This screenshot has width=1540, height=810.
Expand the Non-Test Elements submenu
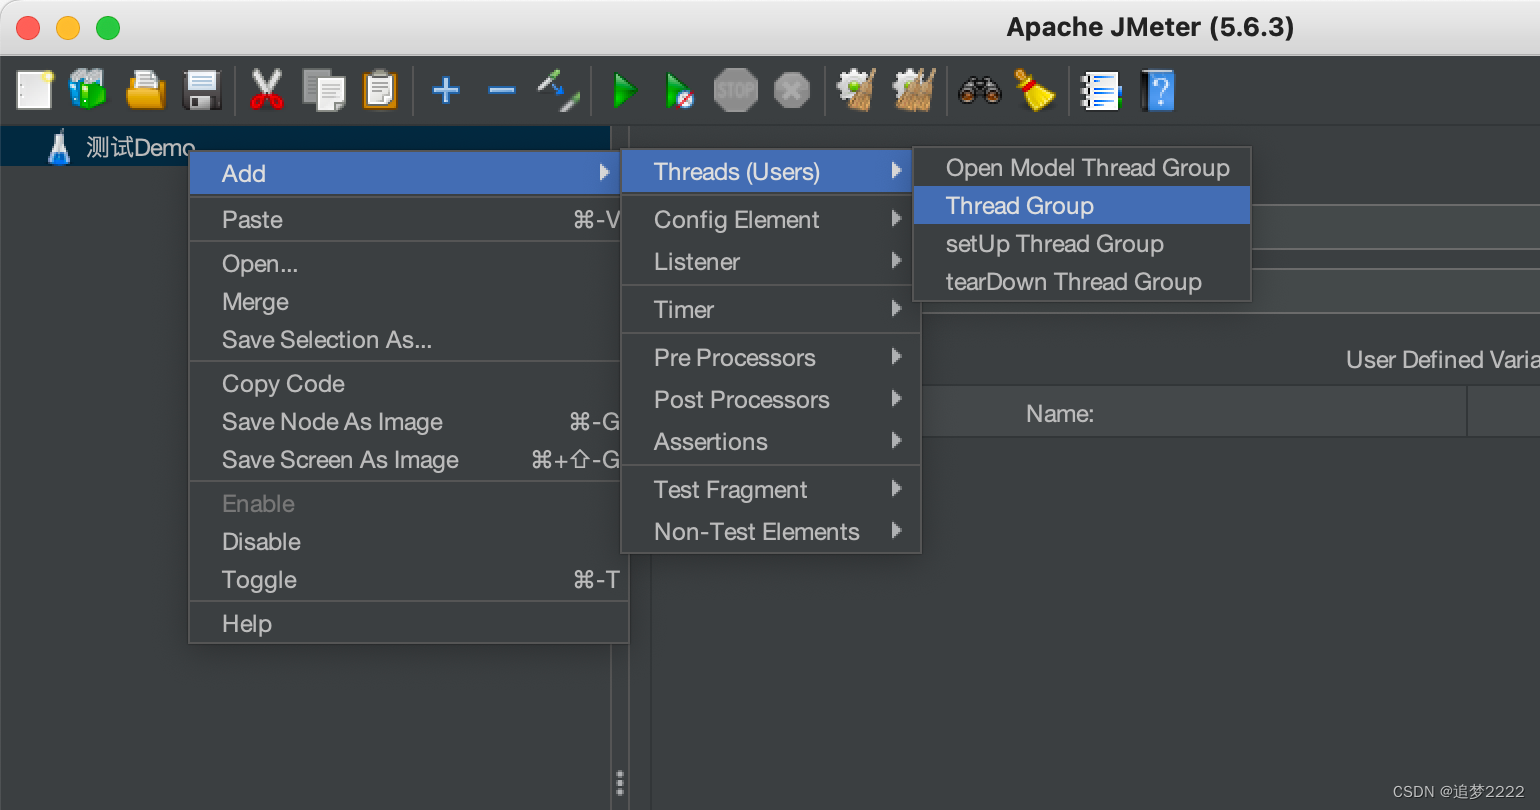point(770,532)
